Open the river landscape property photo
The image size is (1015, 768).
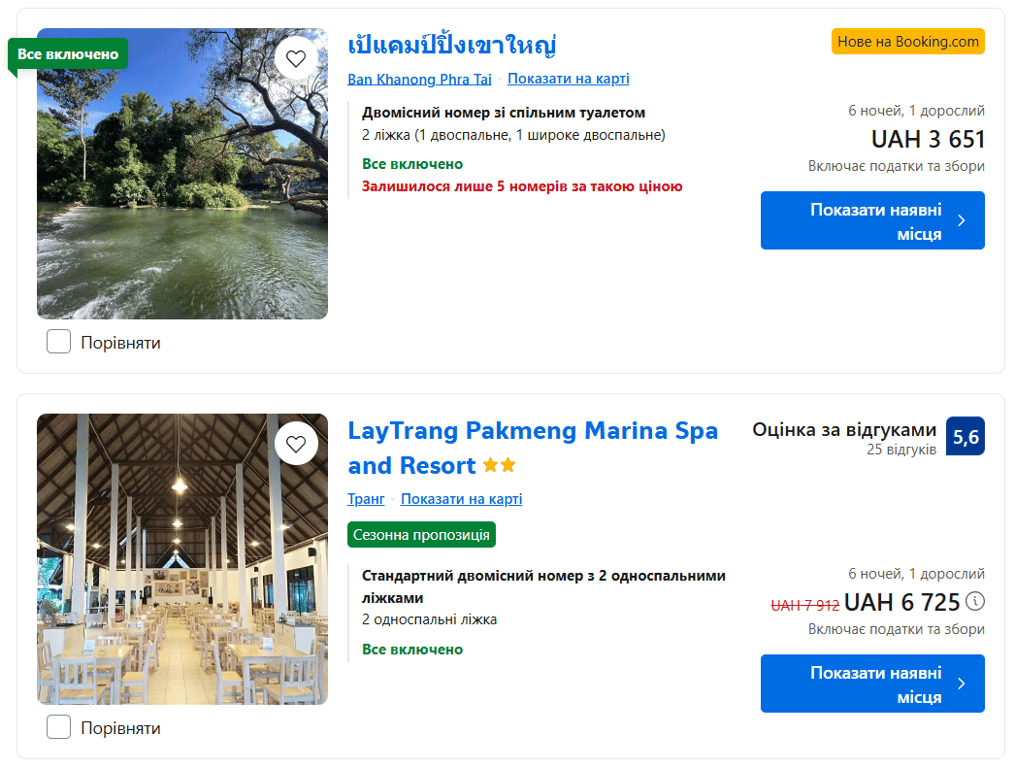pyautogui.click(x=183, y=174)
